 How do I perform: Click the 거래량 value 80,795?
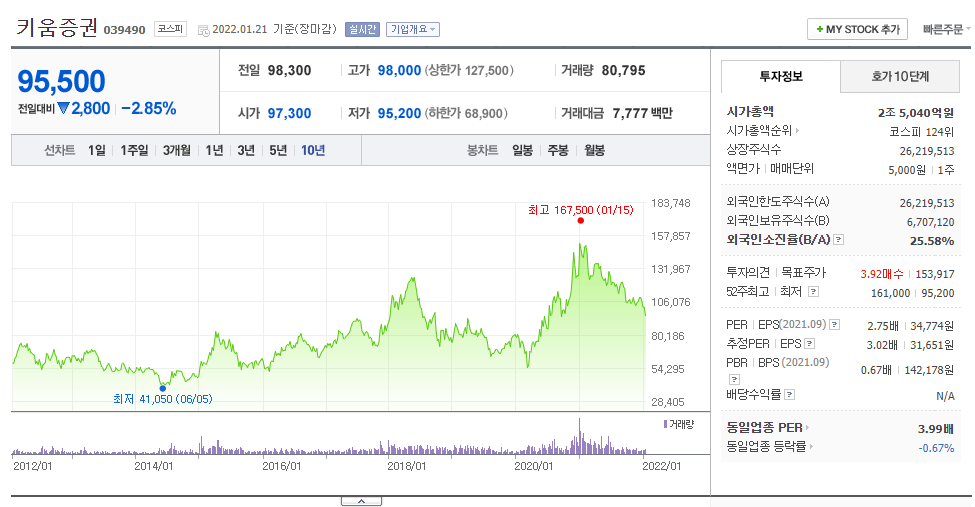coord(623,70)
